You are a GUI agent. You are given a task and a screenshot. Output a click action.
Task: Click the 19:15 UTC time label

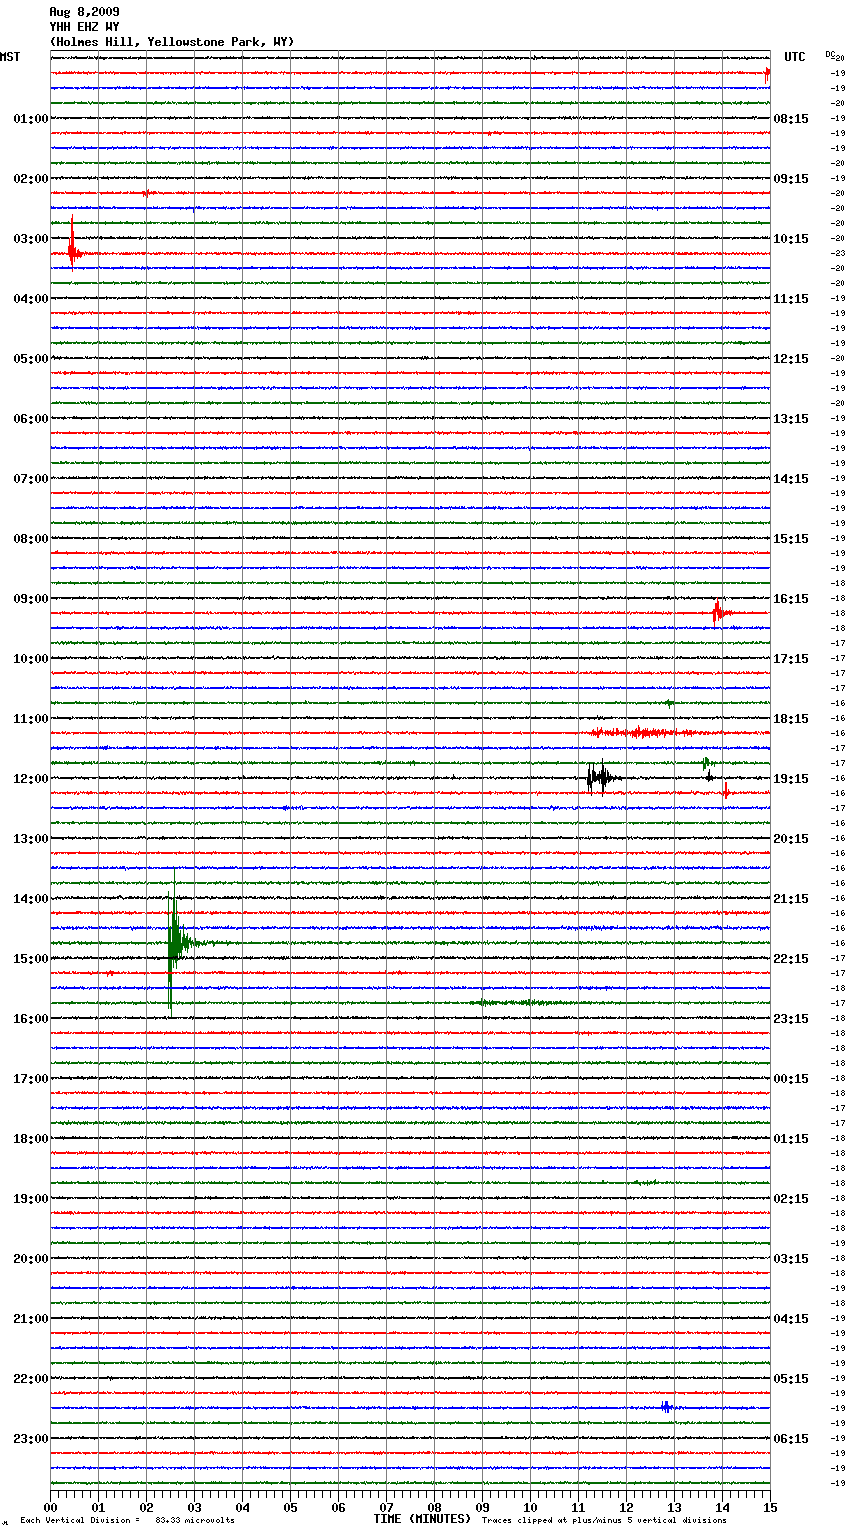[791, 779]
